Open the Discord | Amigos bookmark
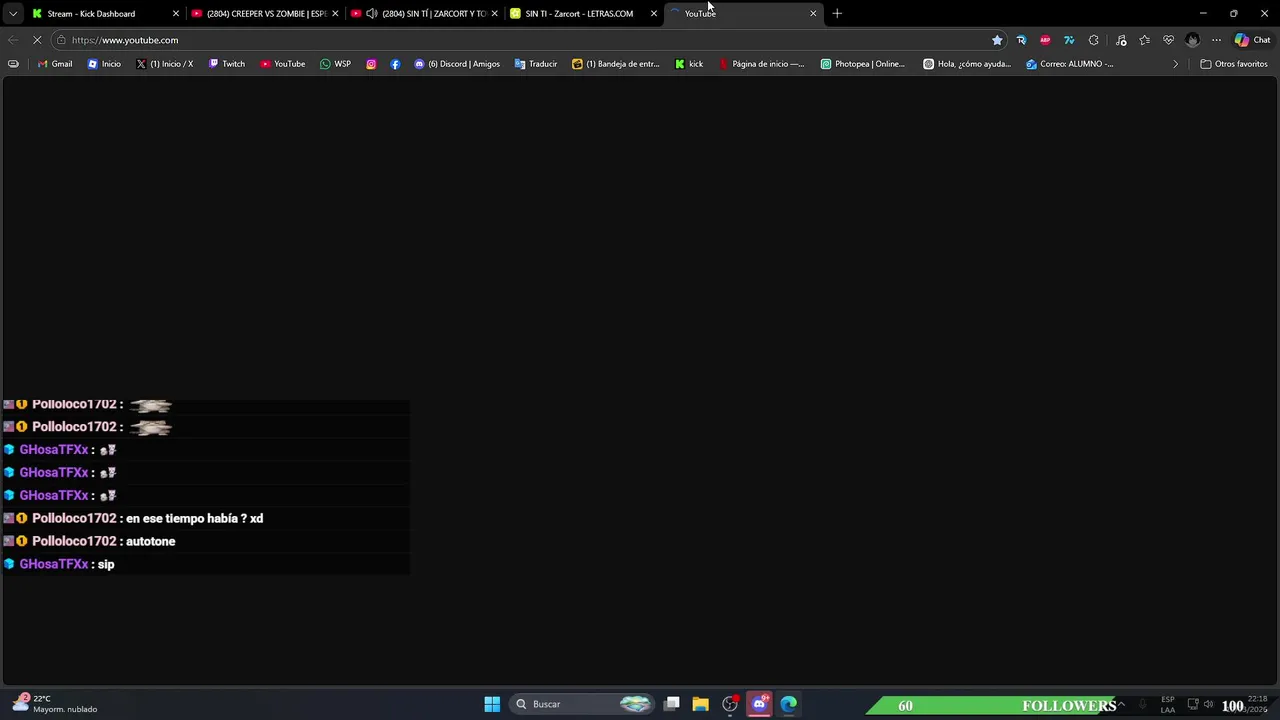The image size is (1280, 720). [457, 64]
